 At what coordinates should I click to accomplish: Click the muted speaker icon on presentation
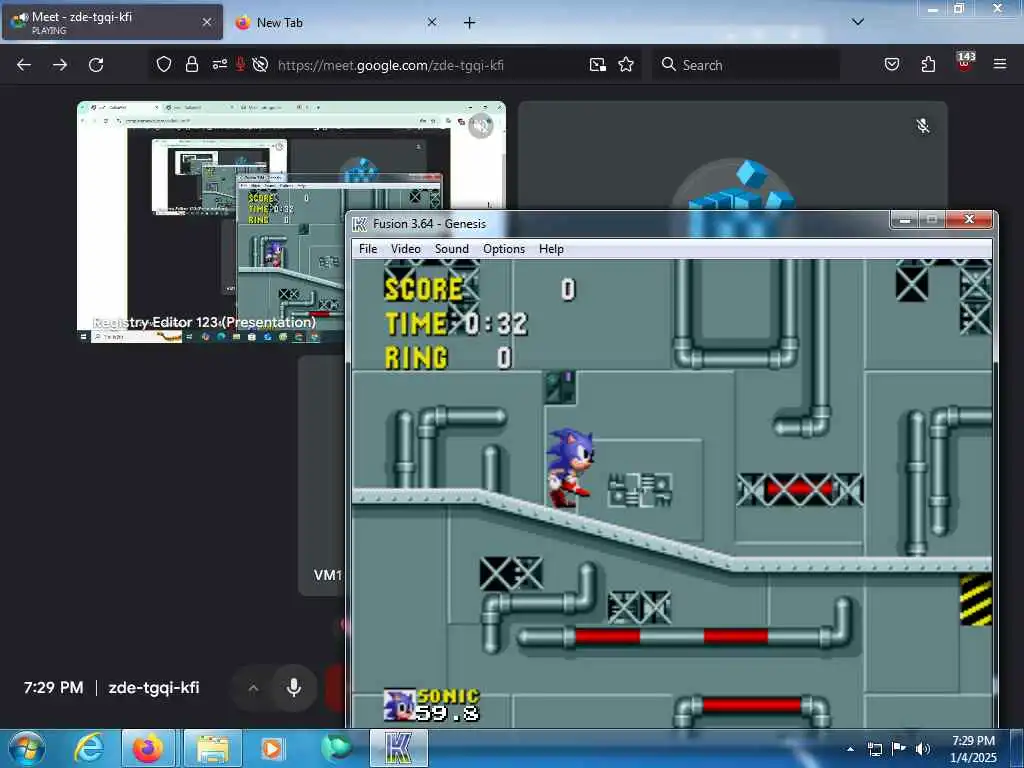coord(481,125)
